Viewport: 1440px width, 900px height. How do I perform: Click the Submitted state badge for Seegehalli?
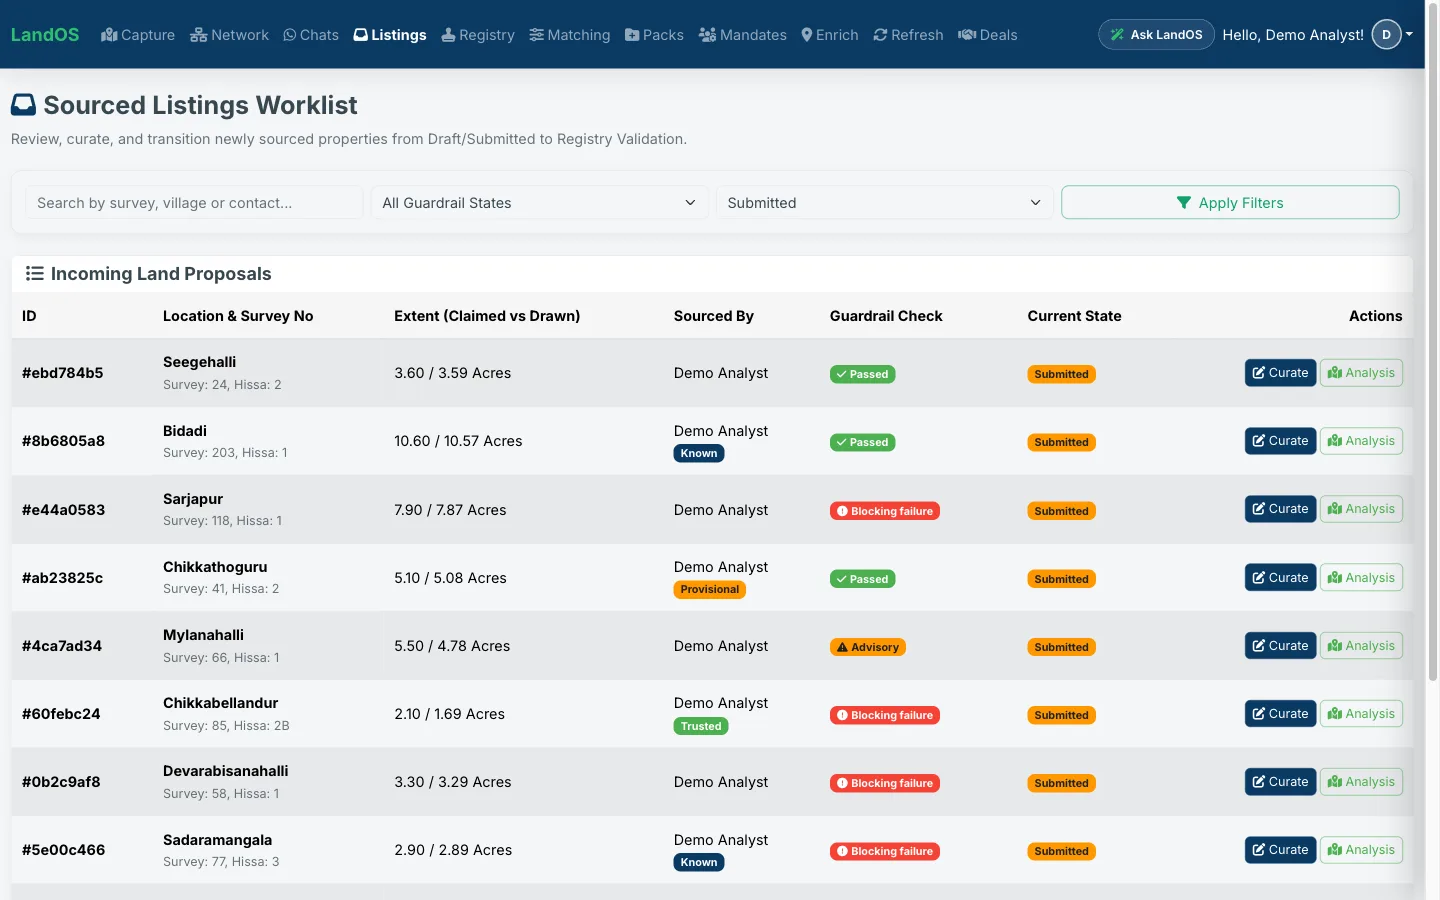(1061, 374)
